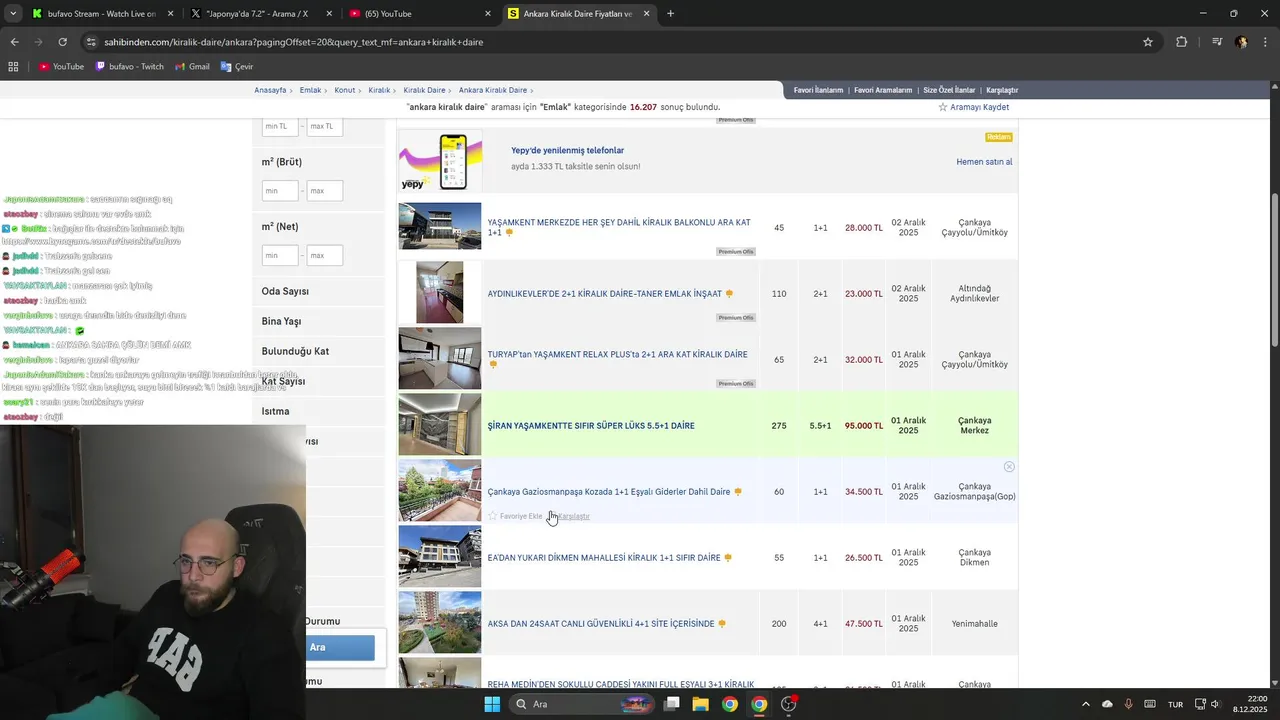Click the taskbar Ara search box
The height and width of the screenshot is (720, 1280).
(x=583, y=704)
